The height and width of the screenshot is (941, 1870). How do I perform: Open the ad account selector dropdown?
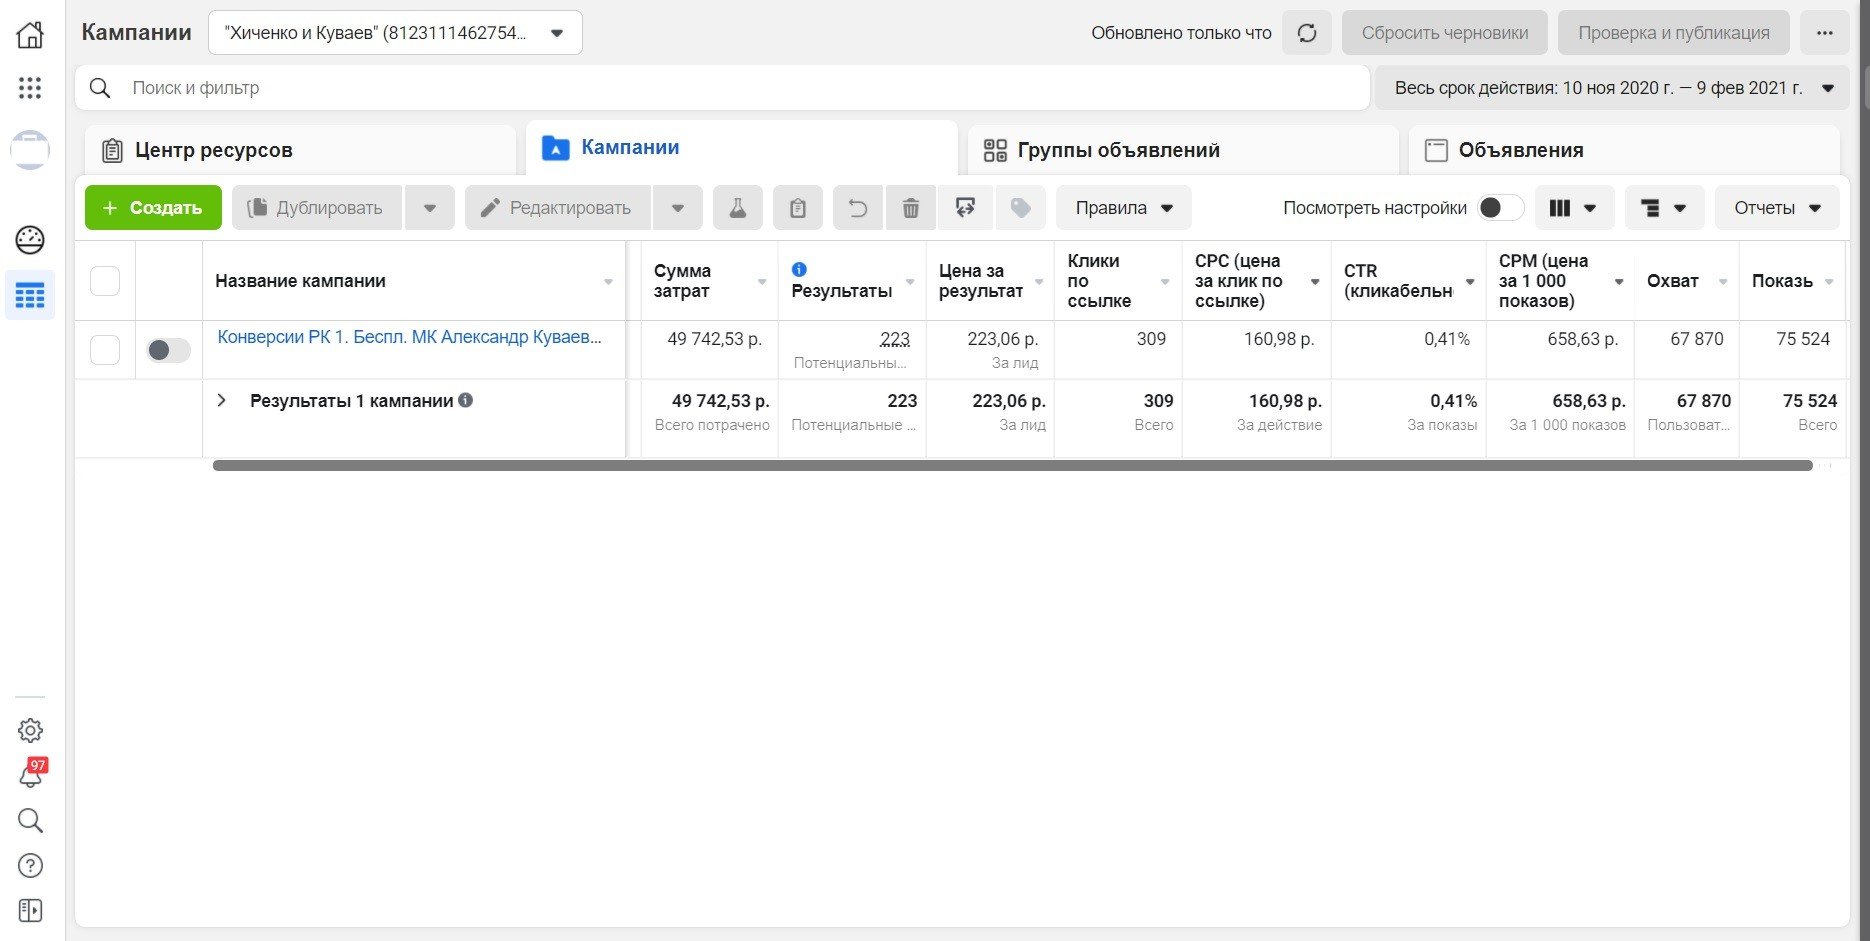395,33
